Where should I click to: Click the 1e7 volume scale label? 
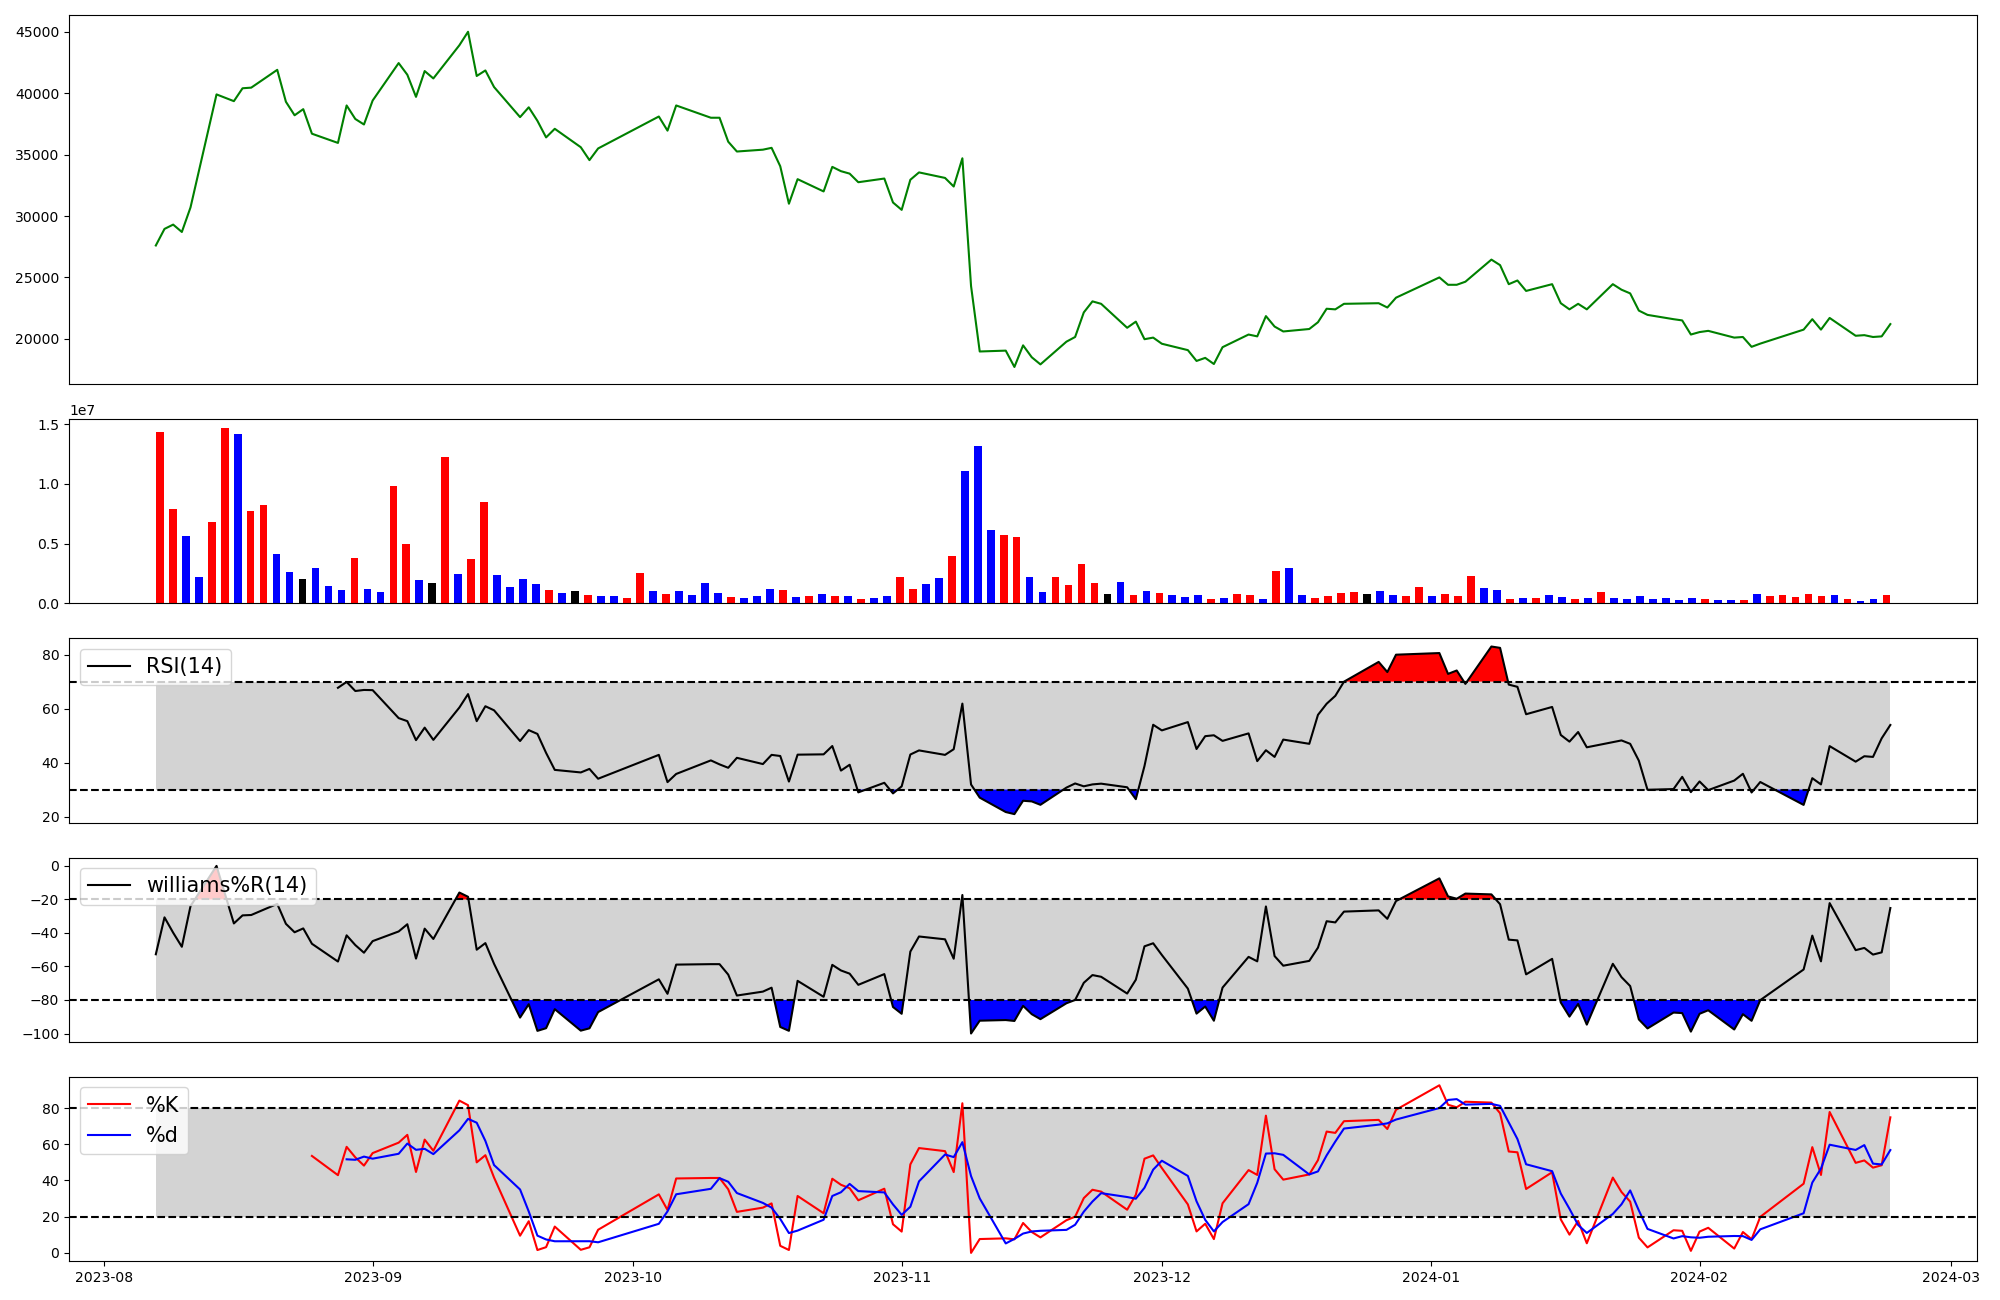click(x=82, y=411)
